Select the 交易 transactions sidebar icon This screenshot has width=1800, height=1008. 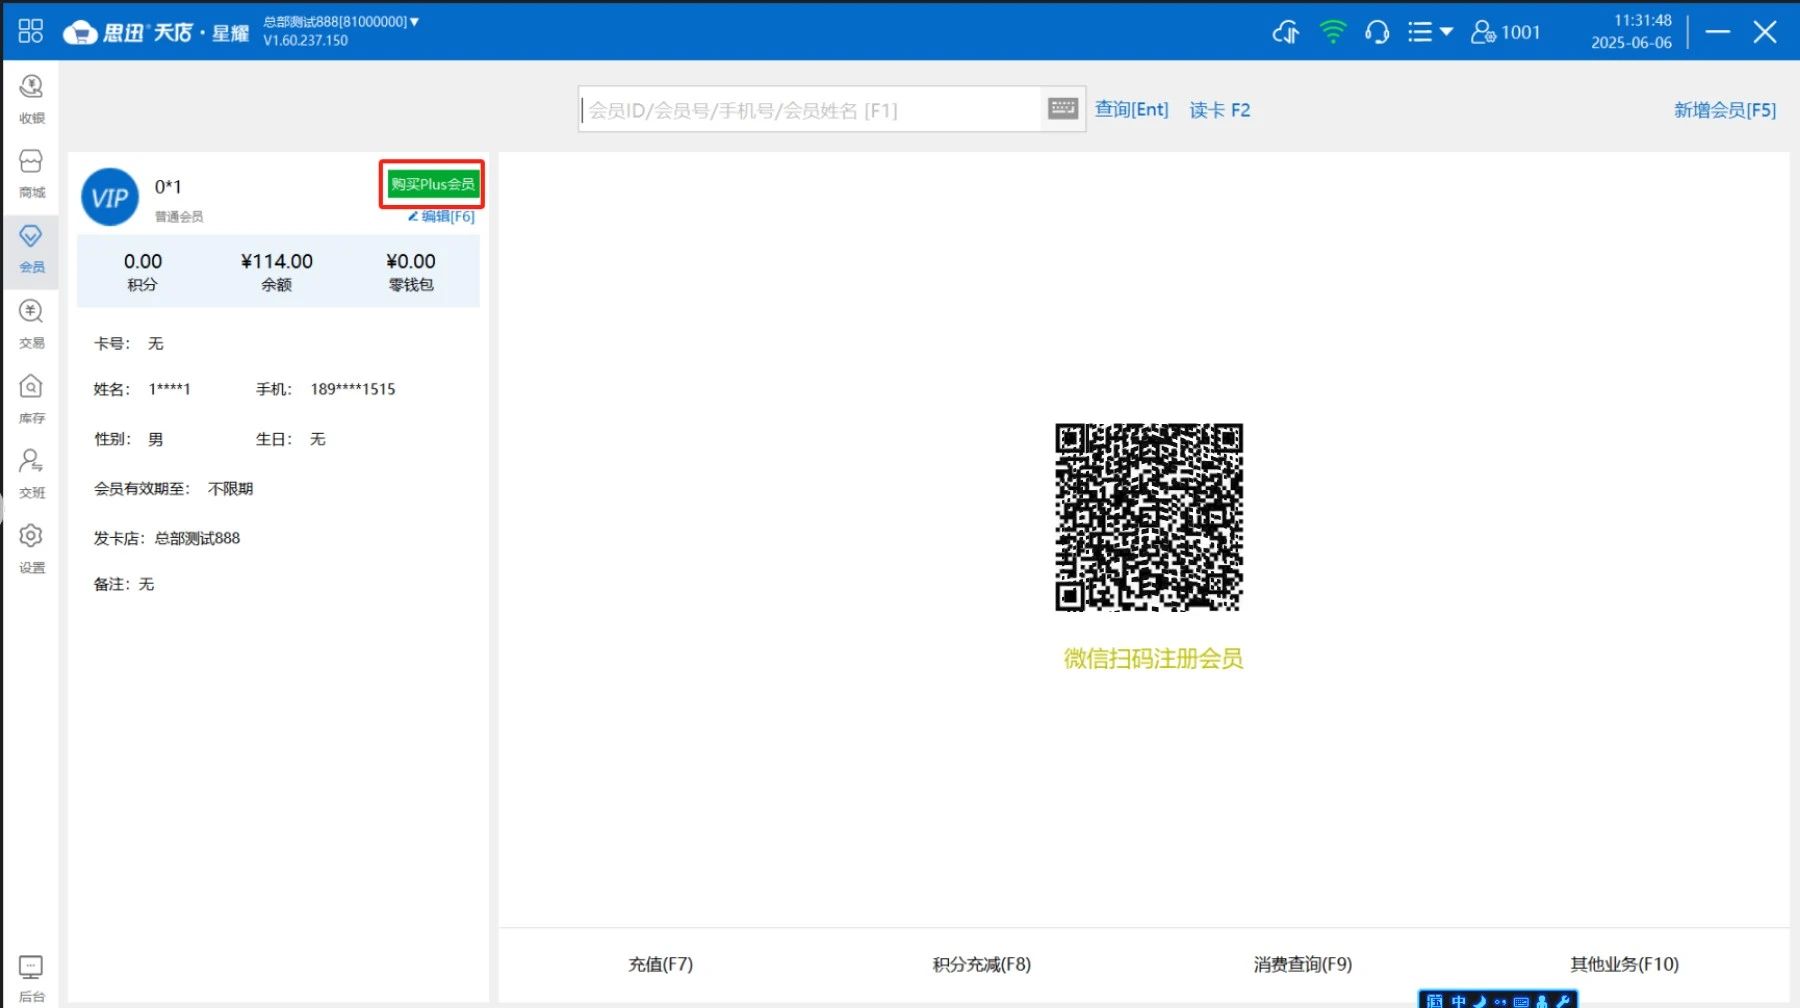31,322
